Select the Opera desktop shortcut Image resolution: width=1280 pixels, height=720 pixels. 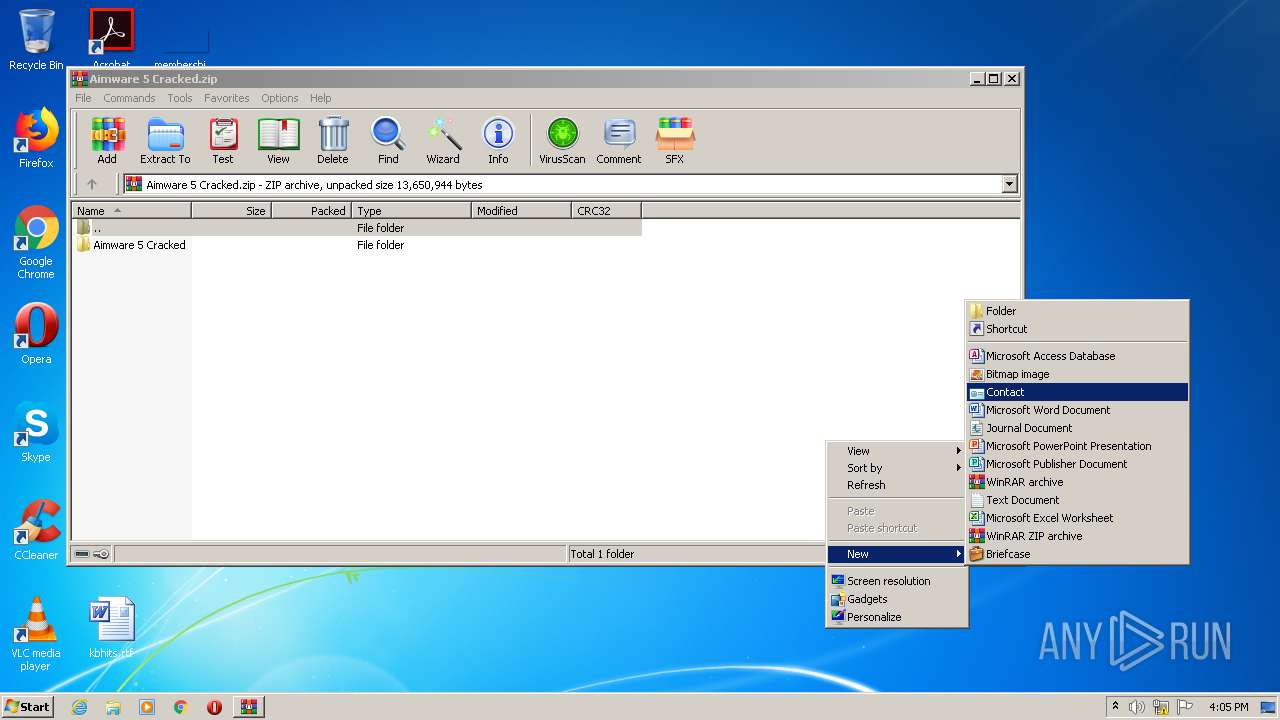point(36,334)
